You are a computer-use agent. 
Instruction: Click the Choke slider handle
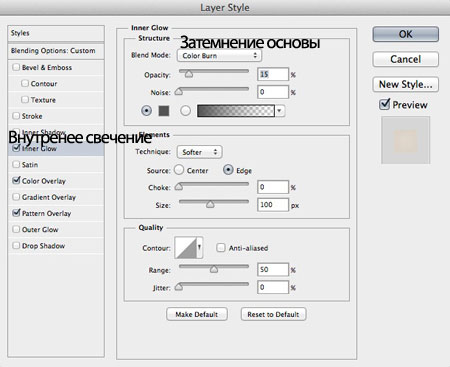[x=179, y=187]
